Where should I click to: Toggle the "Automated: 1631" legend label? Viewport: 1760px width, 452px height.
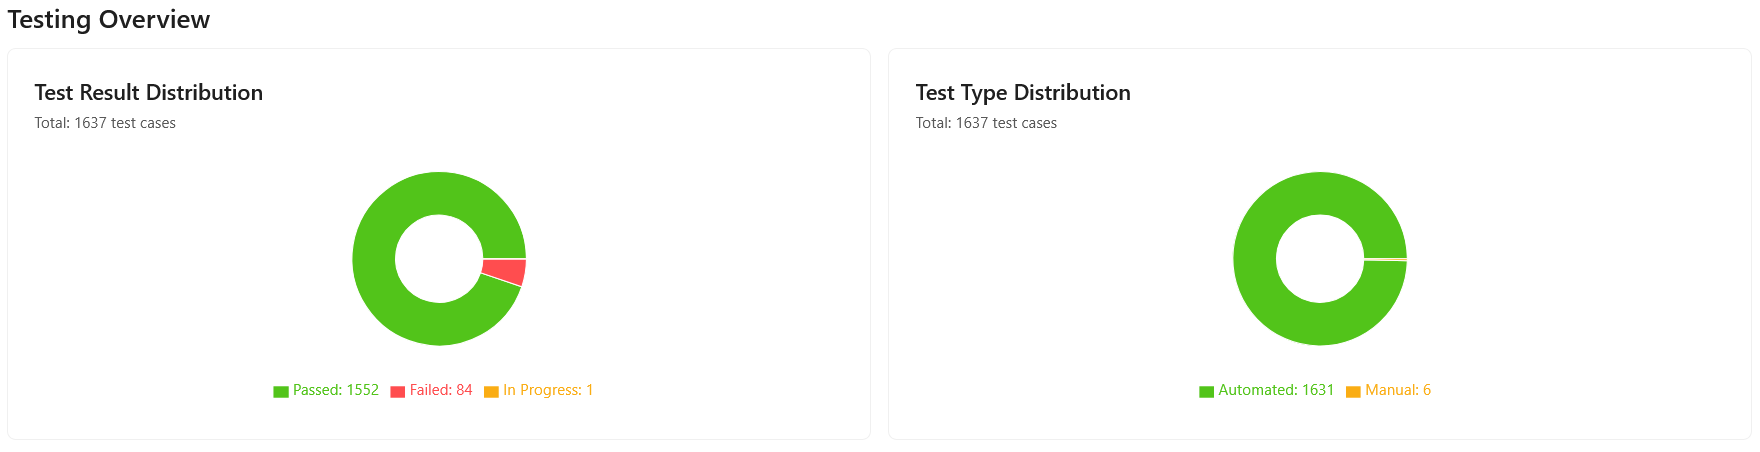tap(1276, 390)
